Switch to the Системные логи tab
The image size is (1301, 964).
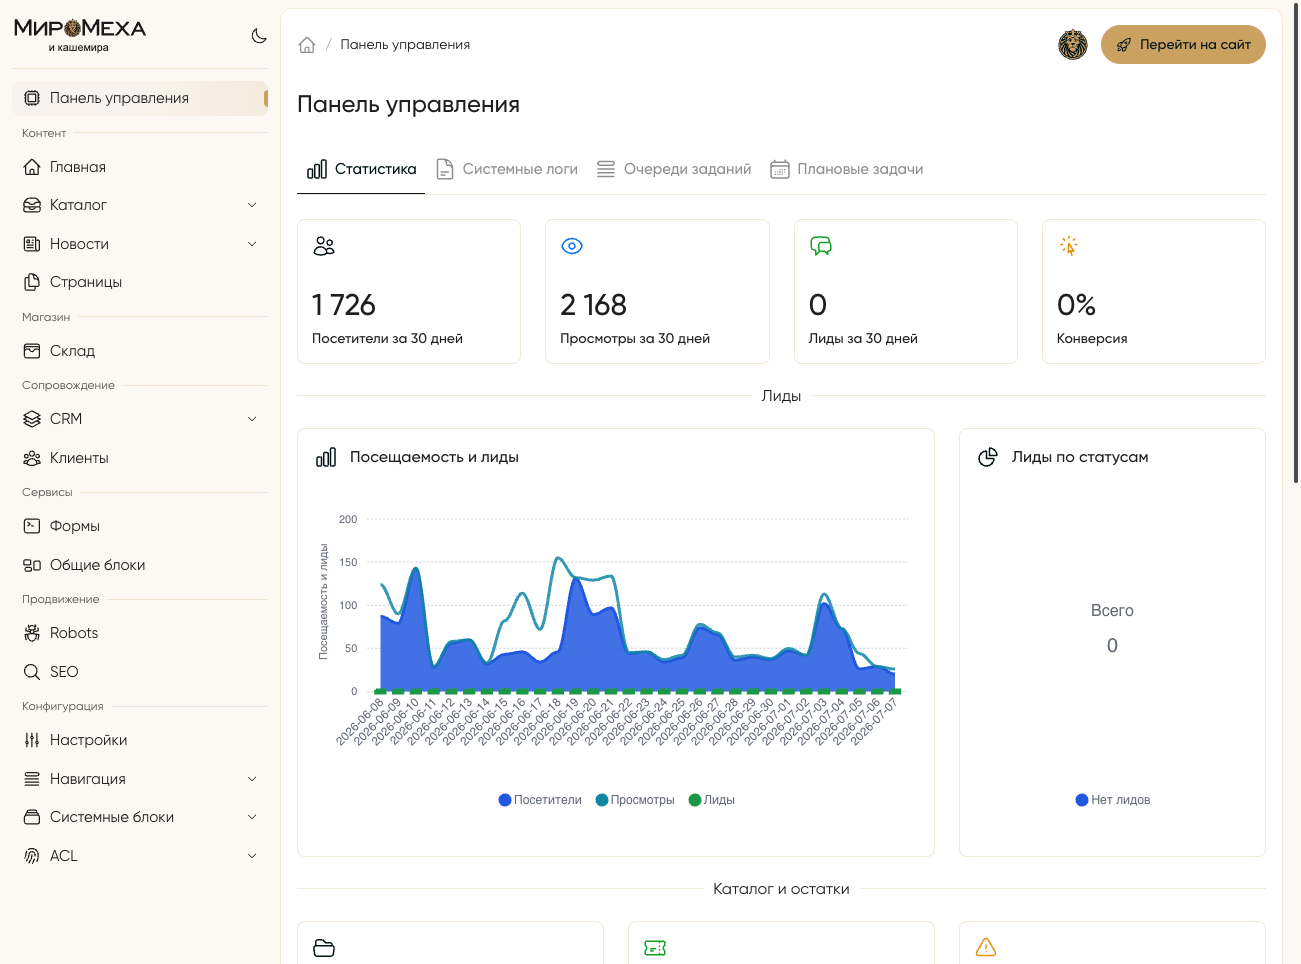pos(507,169)
